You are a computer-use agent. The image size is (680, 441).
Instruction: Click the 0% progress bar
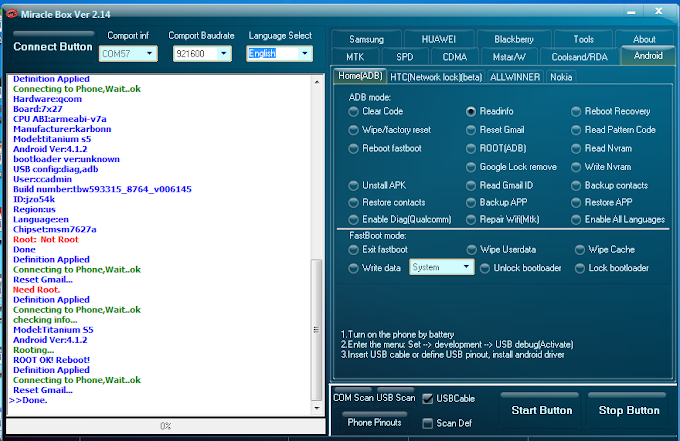tap(166, 426)
